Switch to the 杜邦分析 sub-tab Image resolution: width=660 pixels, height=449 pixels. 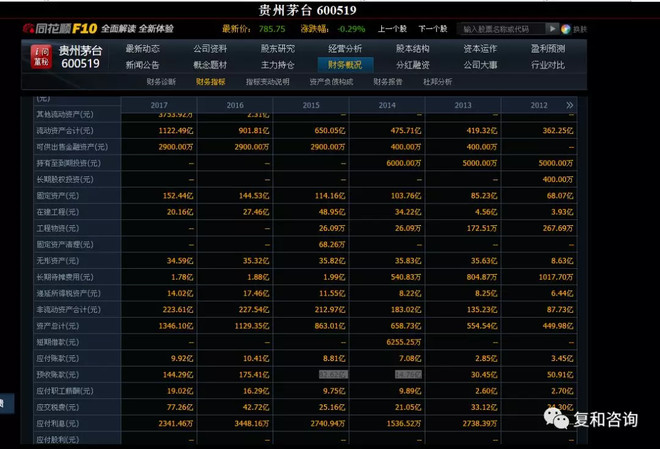[437, 82]
